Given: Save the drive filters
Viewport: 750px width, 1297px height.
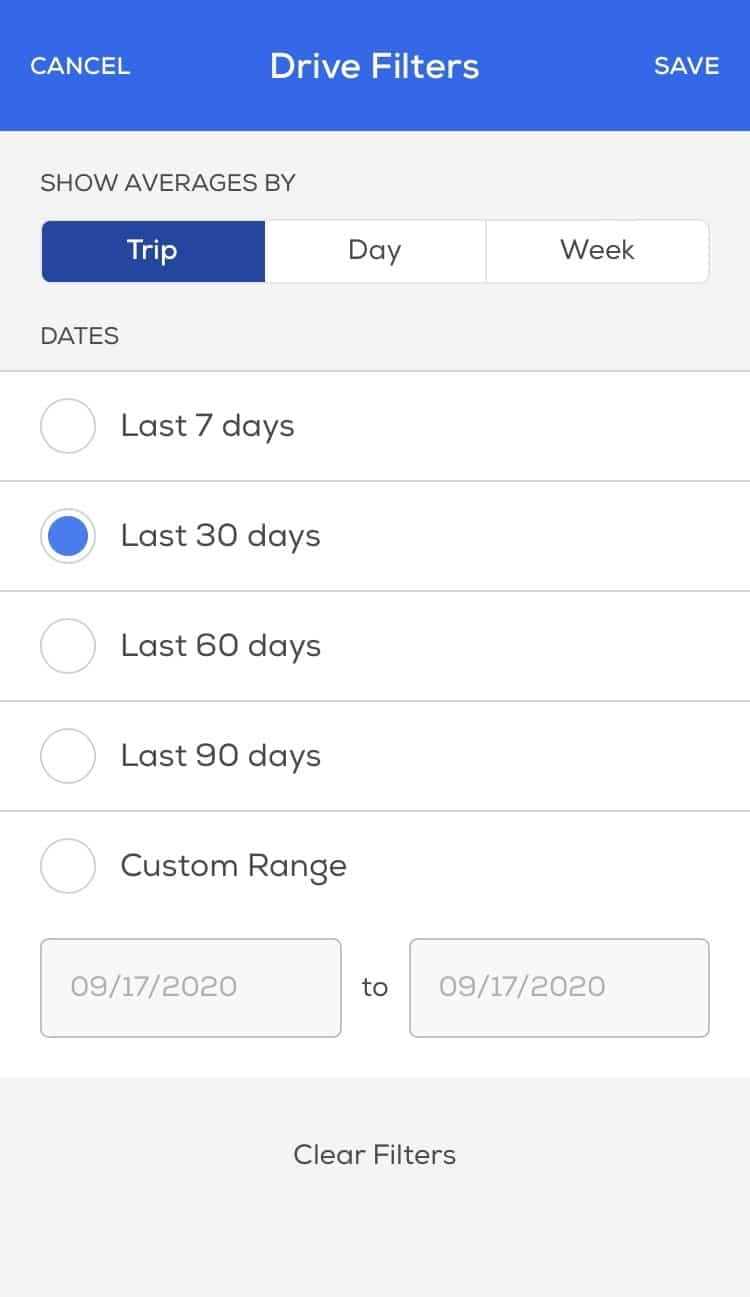Looking at the screenshot, I should point(686,66).
